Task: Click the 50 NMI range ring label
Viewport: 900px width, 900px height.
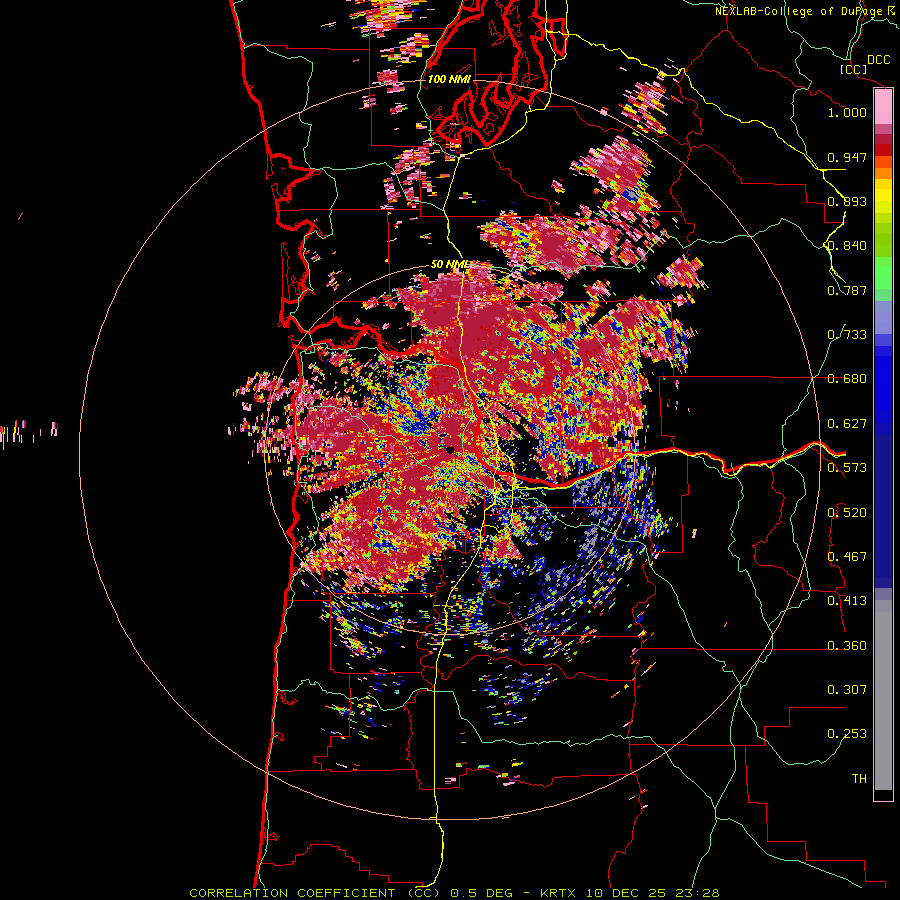Action: [x=449, y=265]
